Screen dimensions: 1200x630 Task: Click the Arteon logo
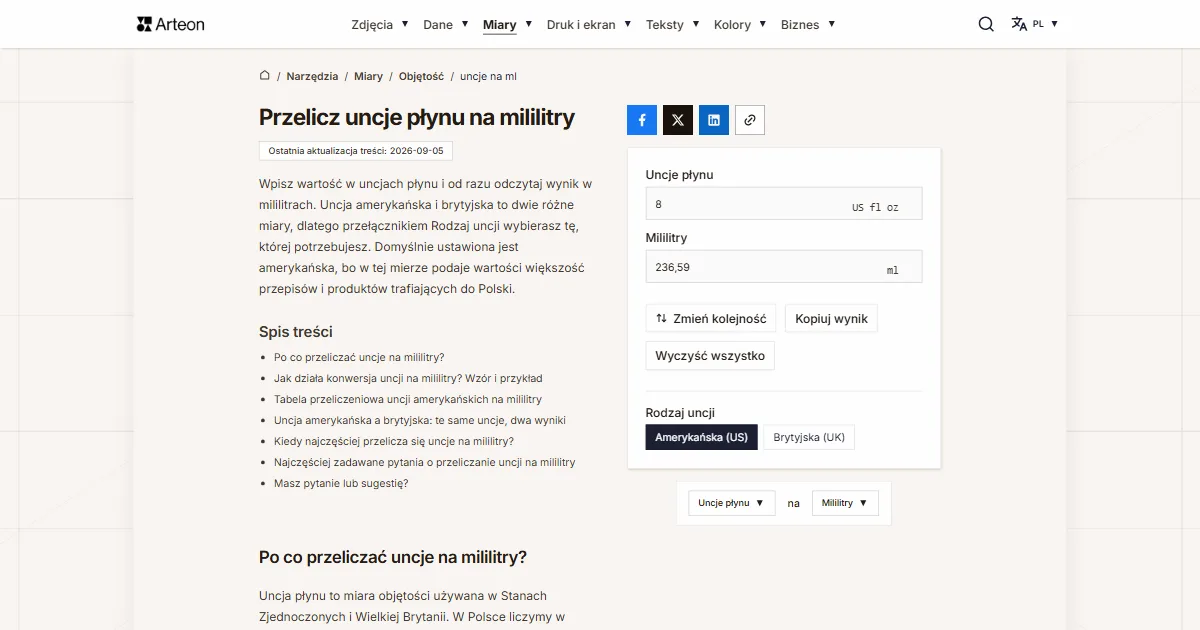(171, 24)
